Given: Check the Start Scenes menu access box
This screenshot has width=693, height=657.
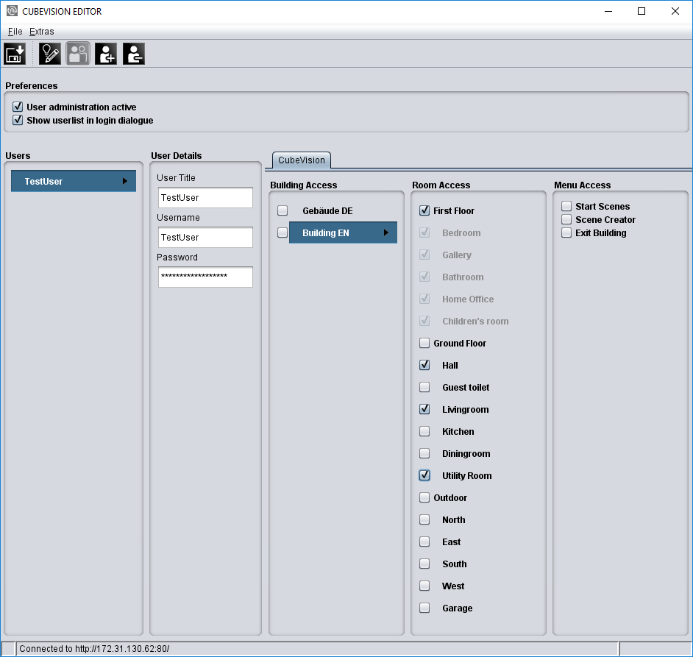Looking at the screenshot, I should 566,206.
